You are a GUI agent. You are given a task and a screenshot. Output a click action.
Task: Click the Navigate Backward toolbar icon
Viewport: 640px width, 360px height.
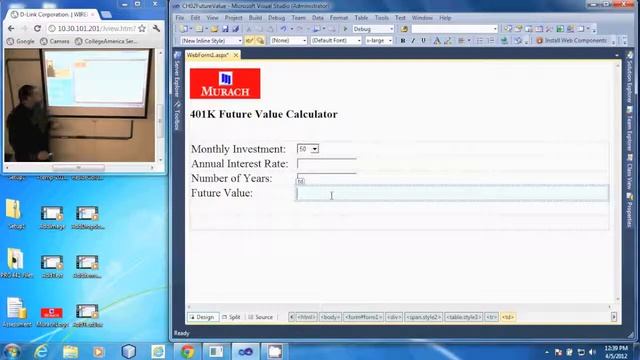[316, 29]
